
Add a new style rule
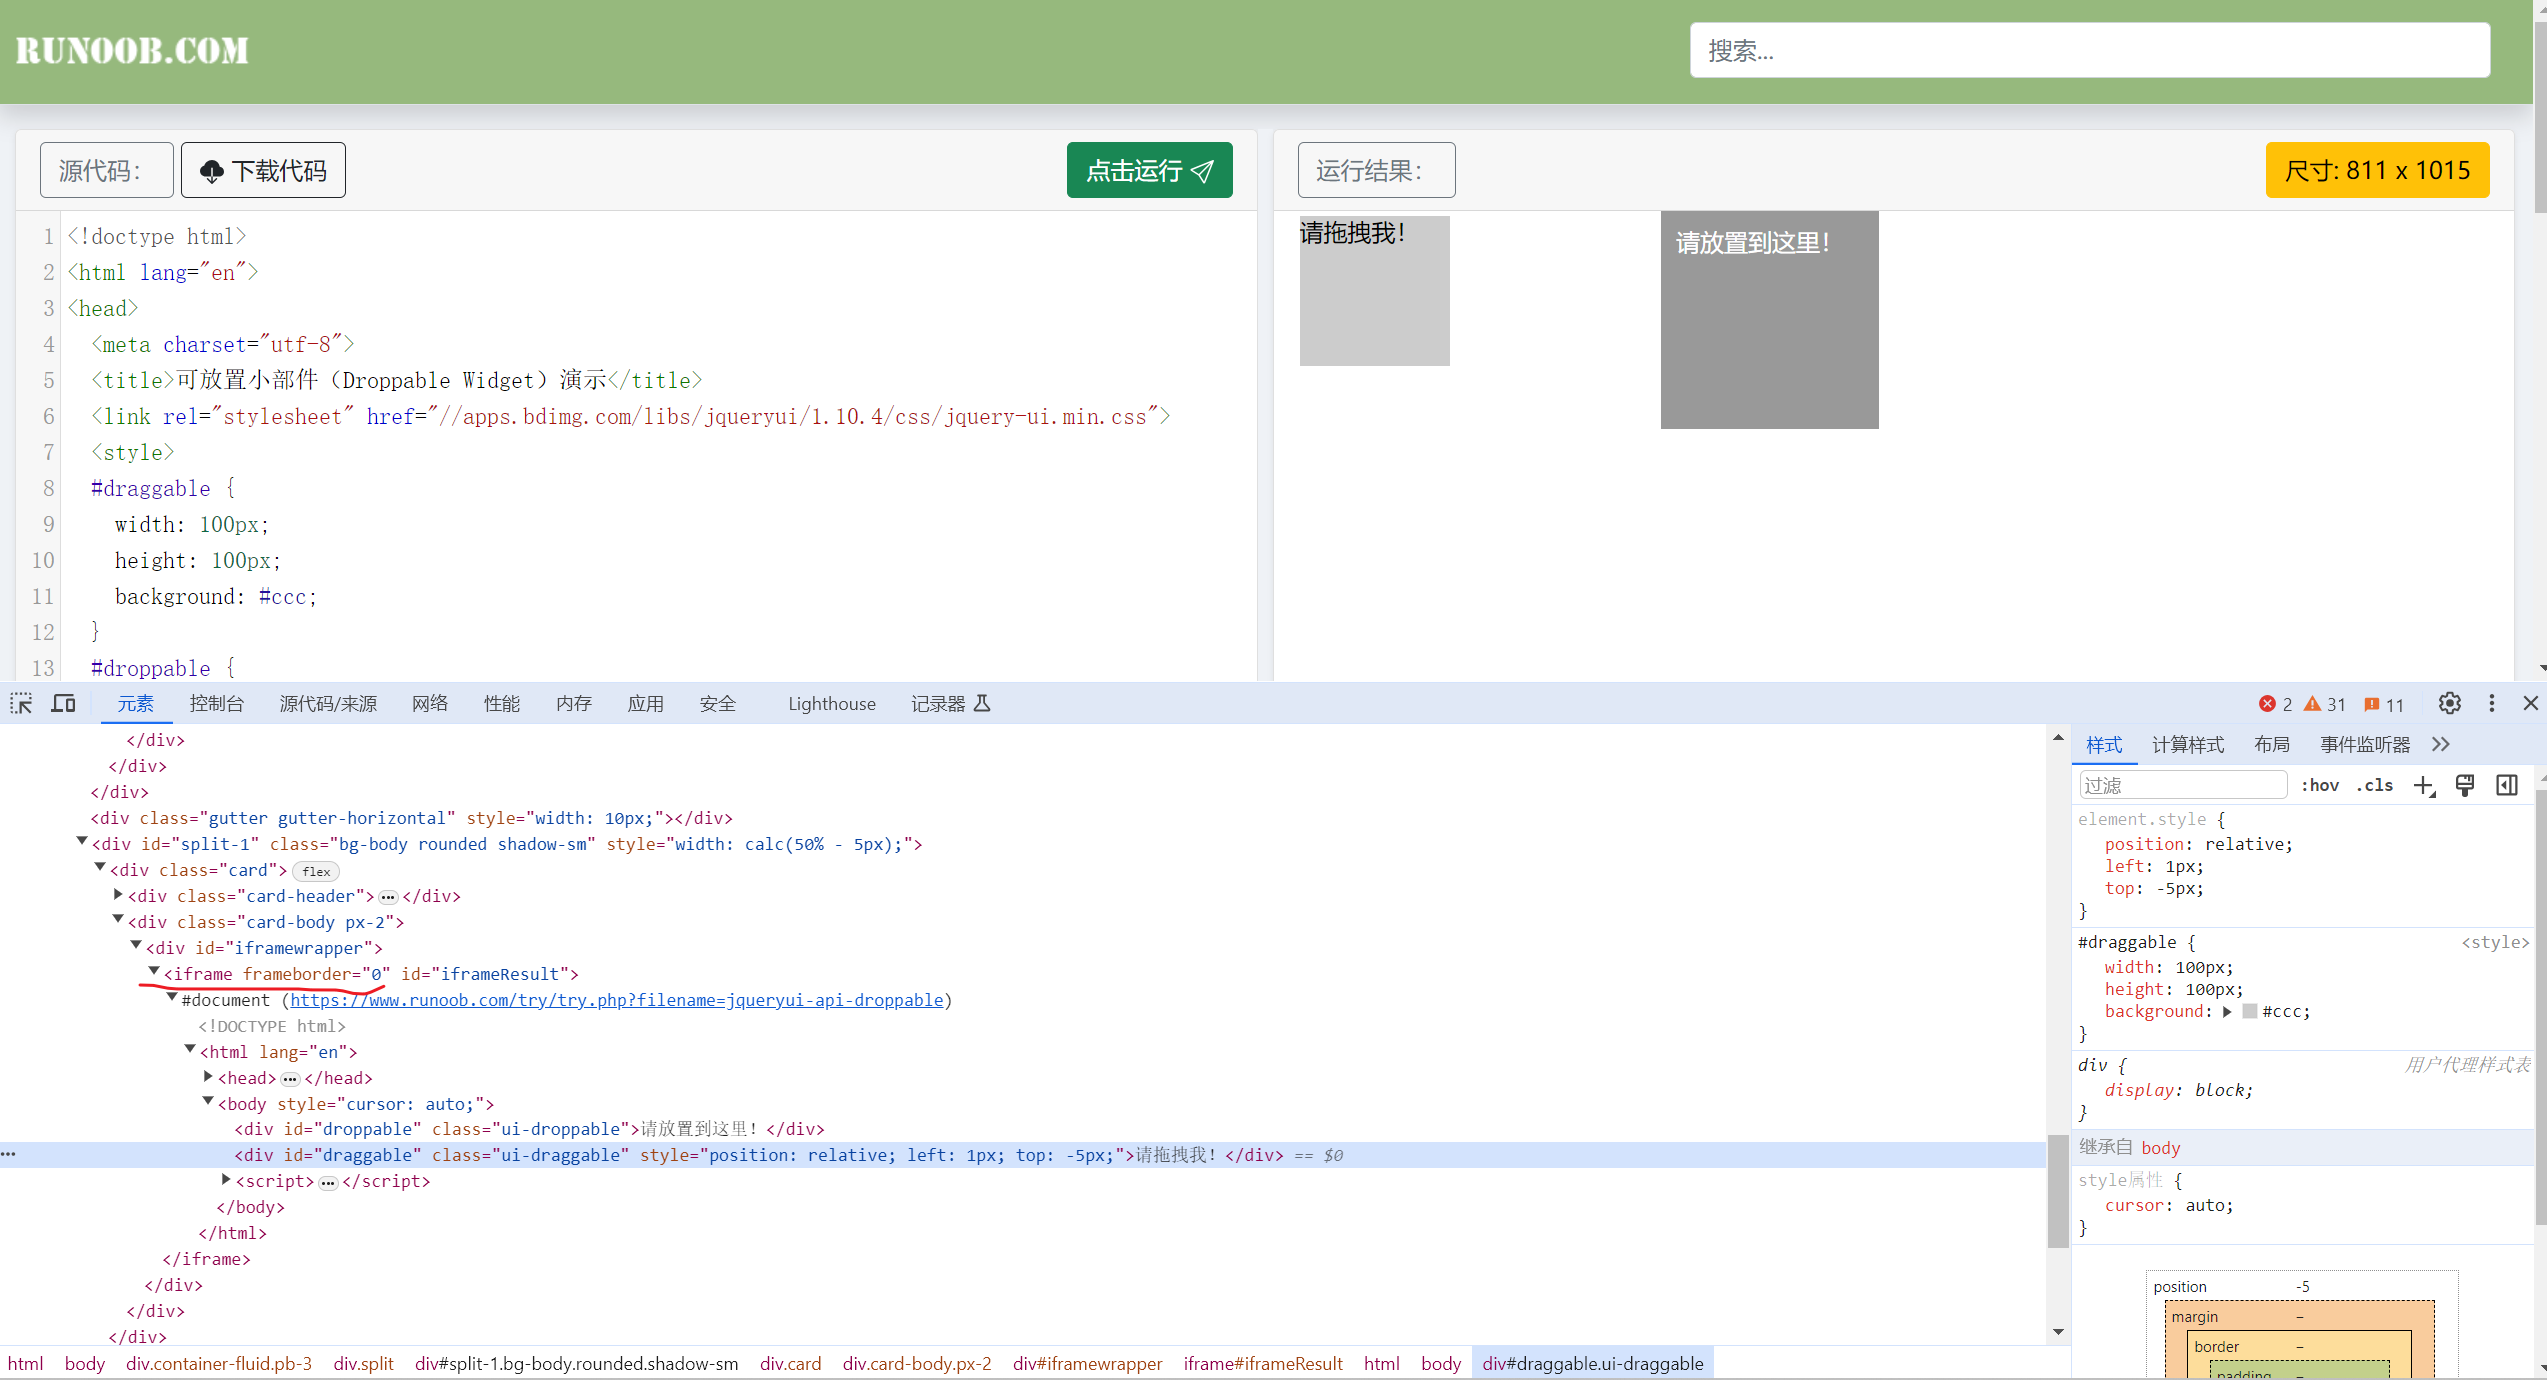2424,786
